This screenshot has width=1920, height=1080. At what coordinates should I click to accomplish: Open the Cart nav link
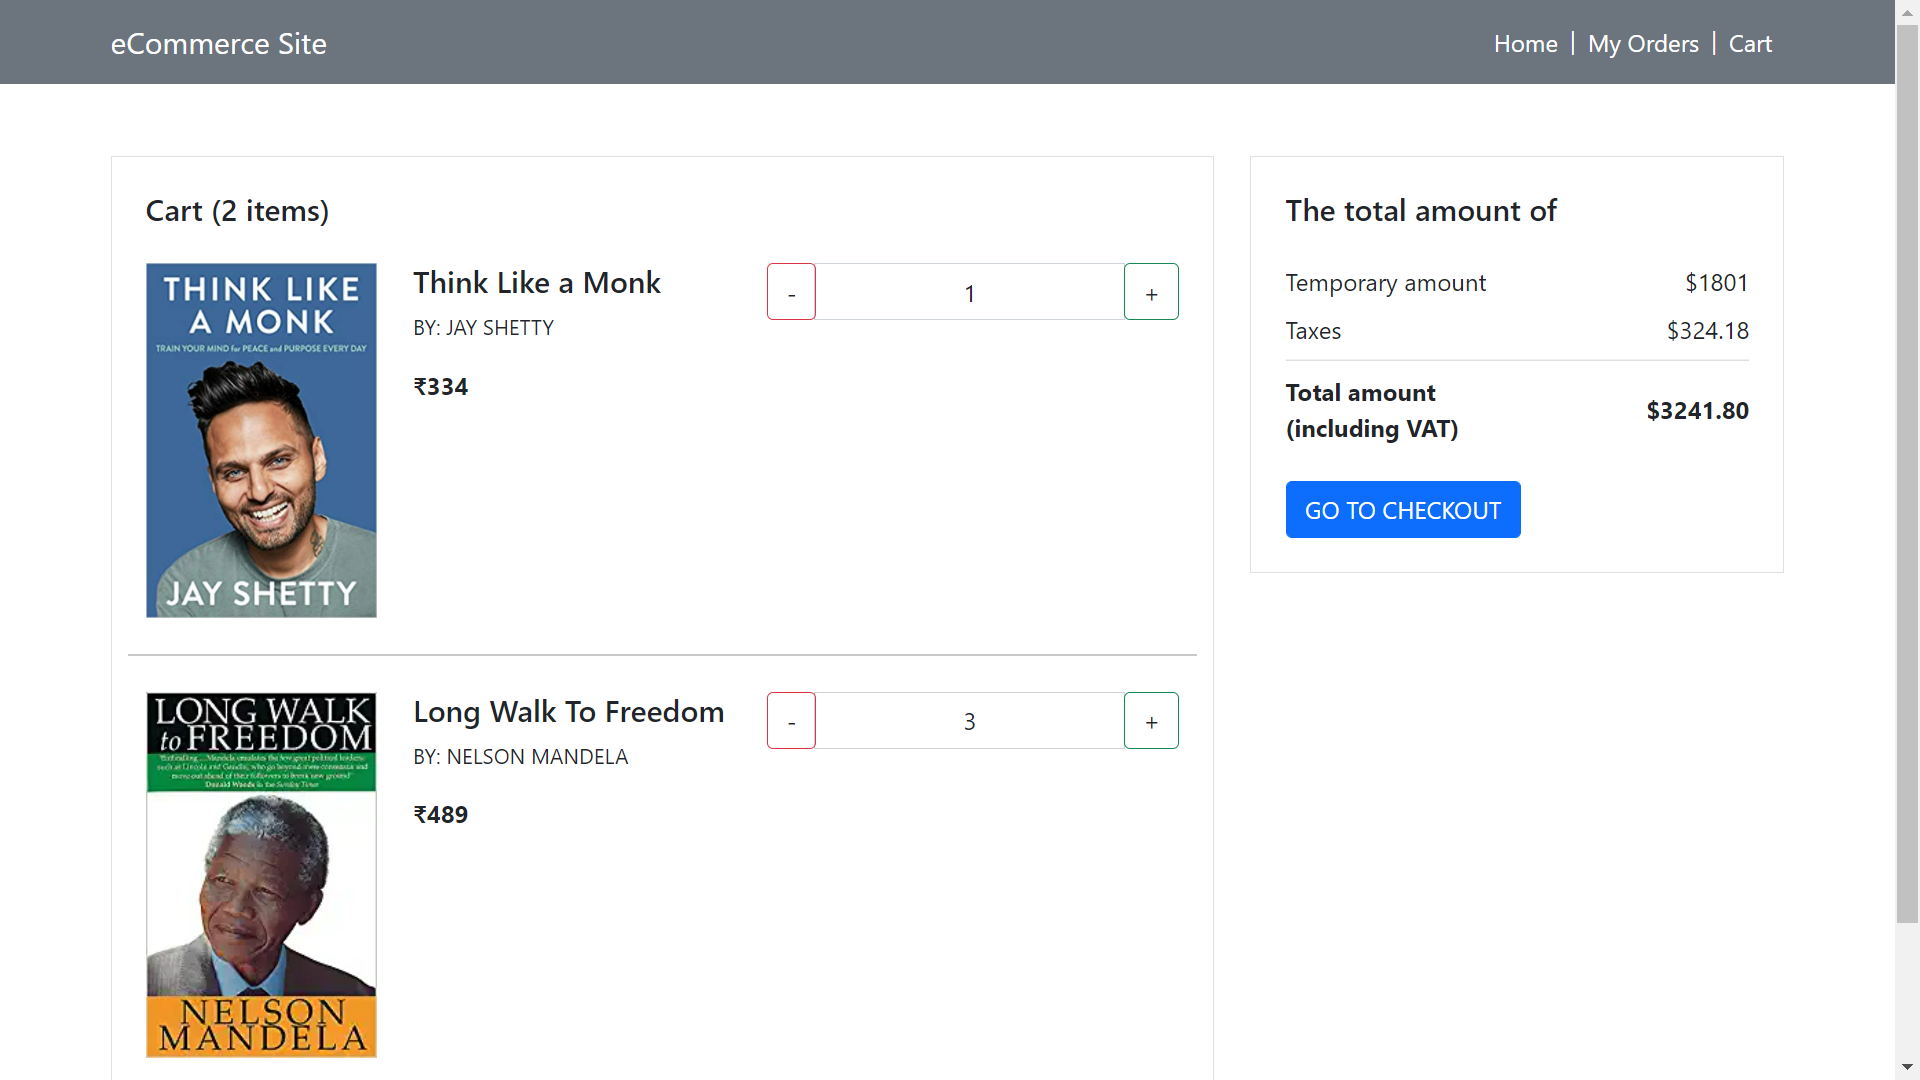[x=1750, y=44]
